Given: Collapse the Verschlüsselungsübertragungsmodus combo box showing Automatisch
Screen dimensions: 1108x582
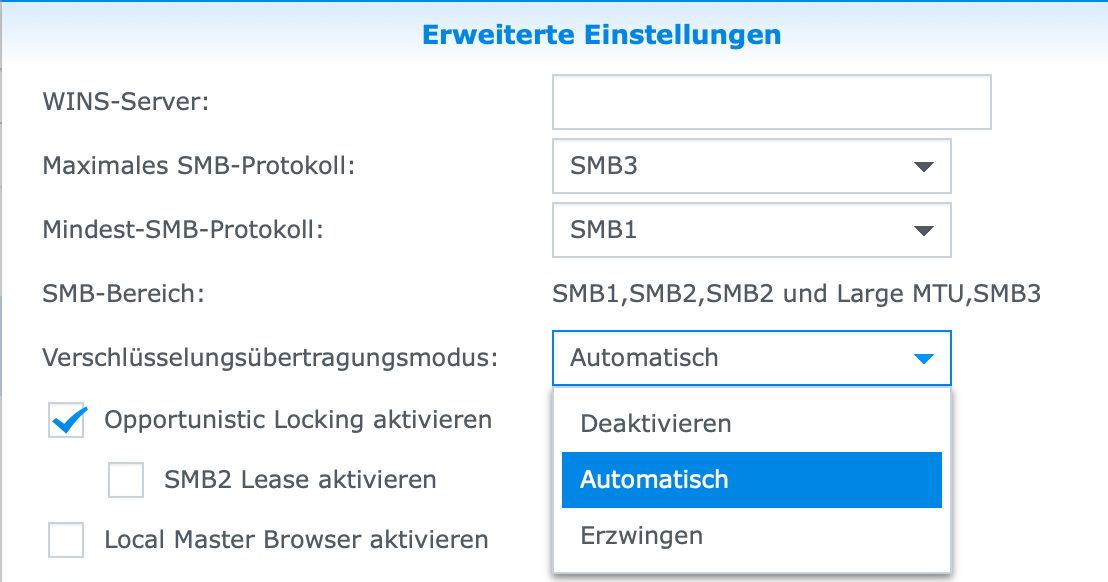Looking at the screenshot, I should point(750,358).
